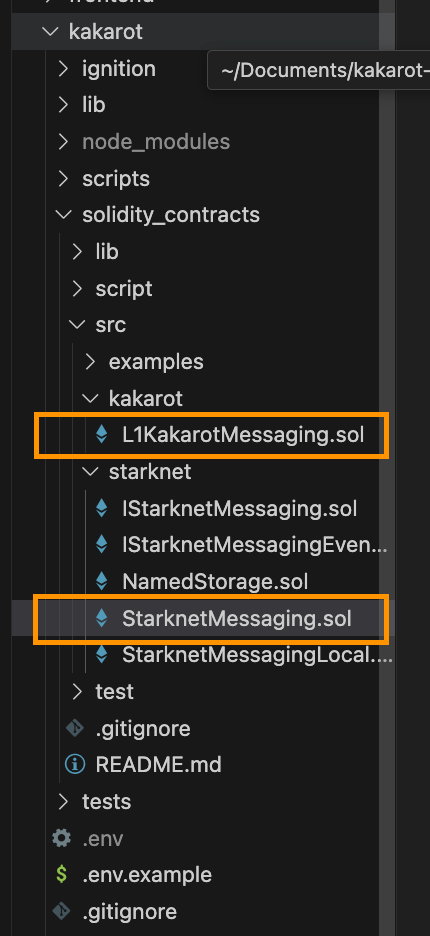Click the dollar icon next to .env.example
430x936 pixels.
61,875
